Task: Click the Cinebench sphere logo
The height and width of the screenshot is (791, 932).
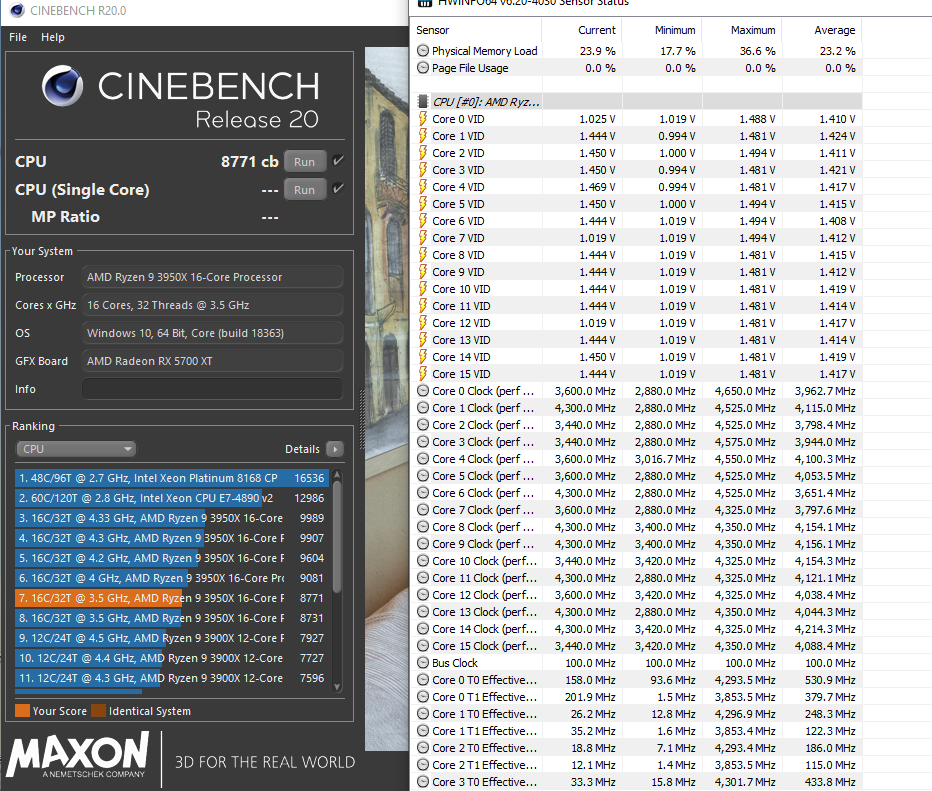Action: (62, 86)
